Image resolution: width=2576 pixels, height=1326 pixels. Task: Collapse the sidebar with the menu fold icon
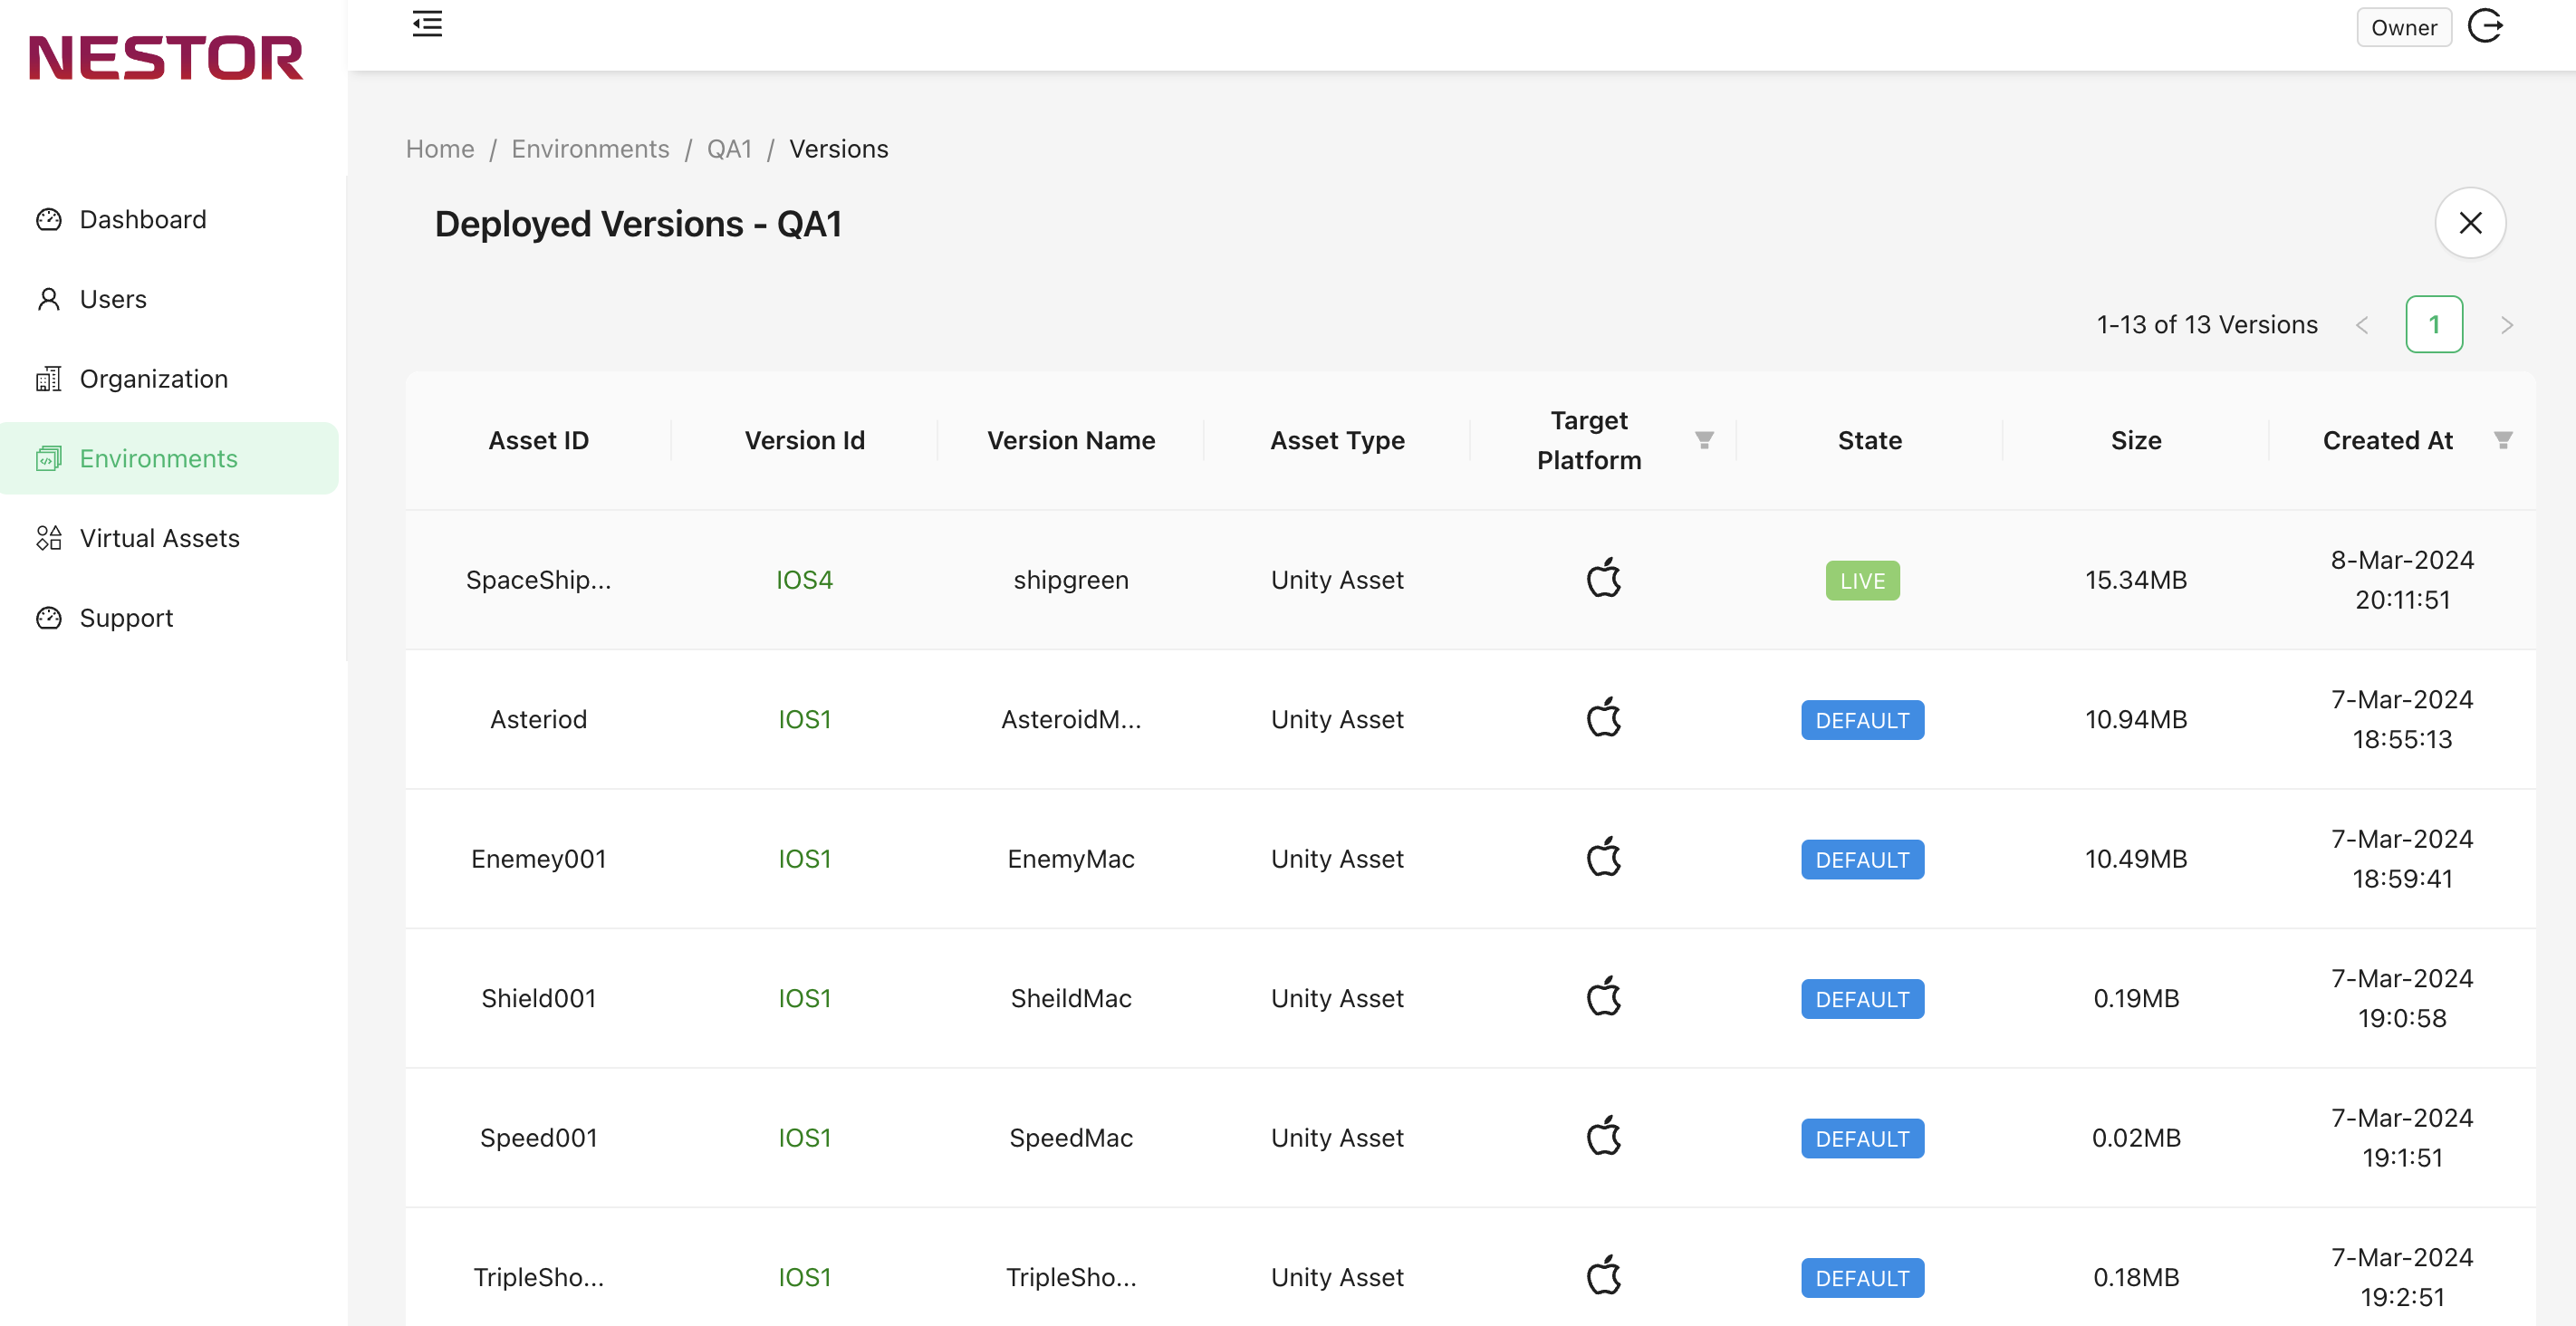[x=427, y=23]
